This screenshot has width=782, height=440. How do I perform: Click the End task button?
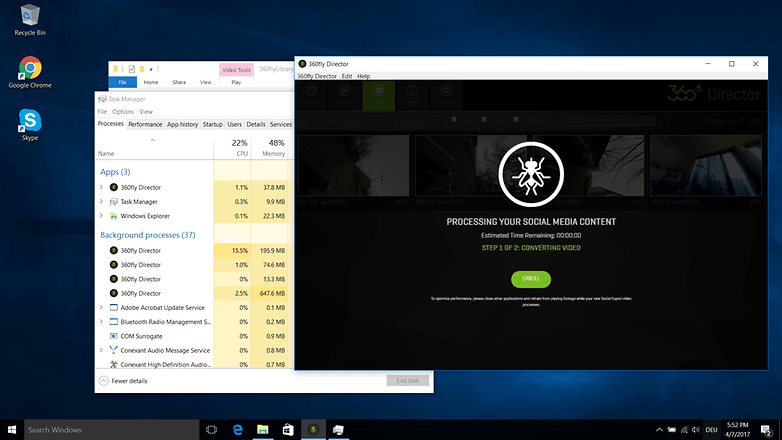point(407,381)
